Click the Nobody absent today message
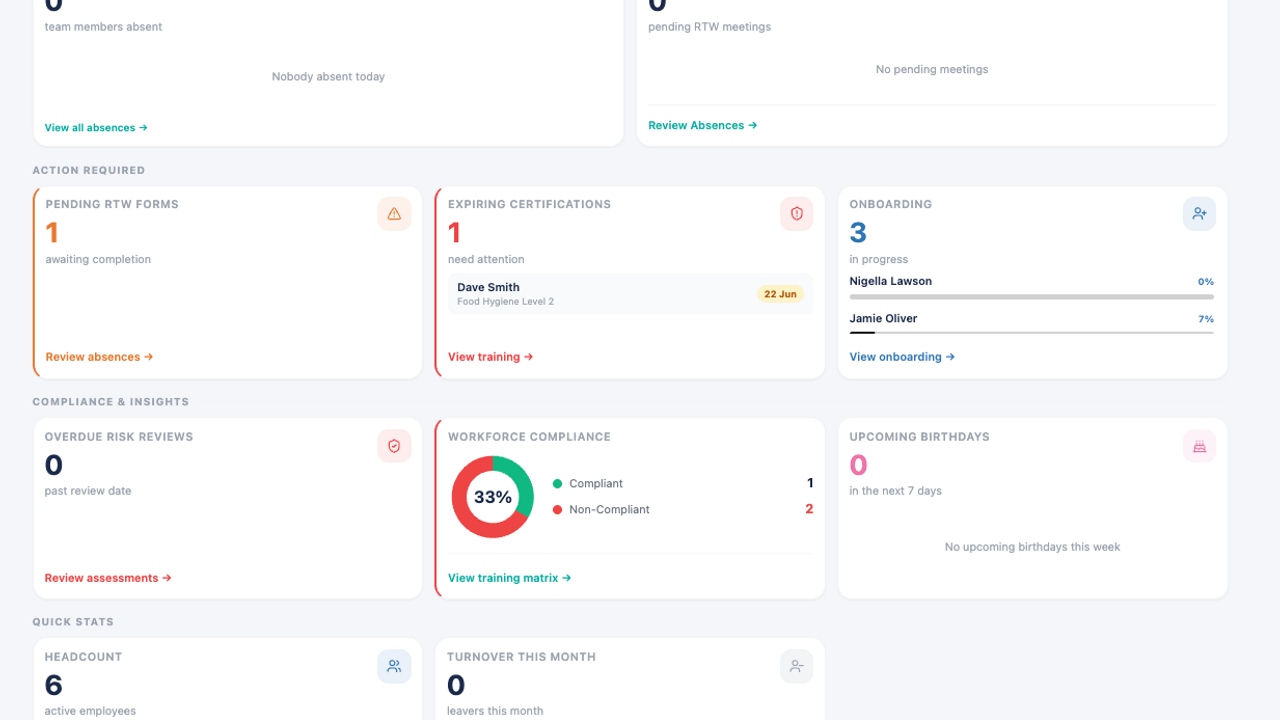Viewport: 1280px width, 720px height. (328, 77)
